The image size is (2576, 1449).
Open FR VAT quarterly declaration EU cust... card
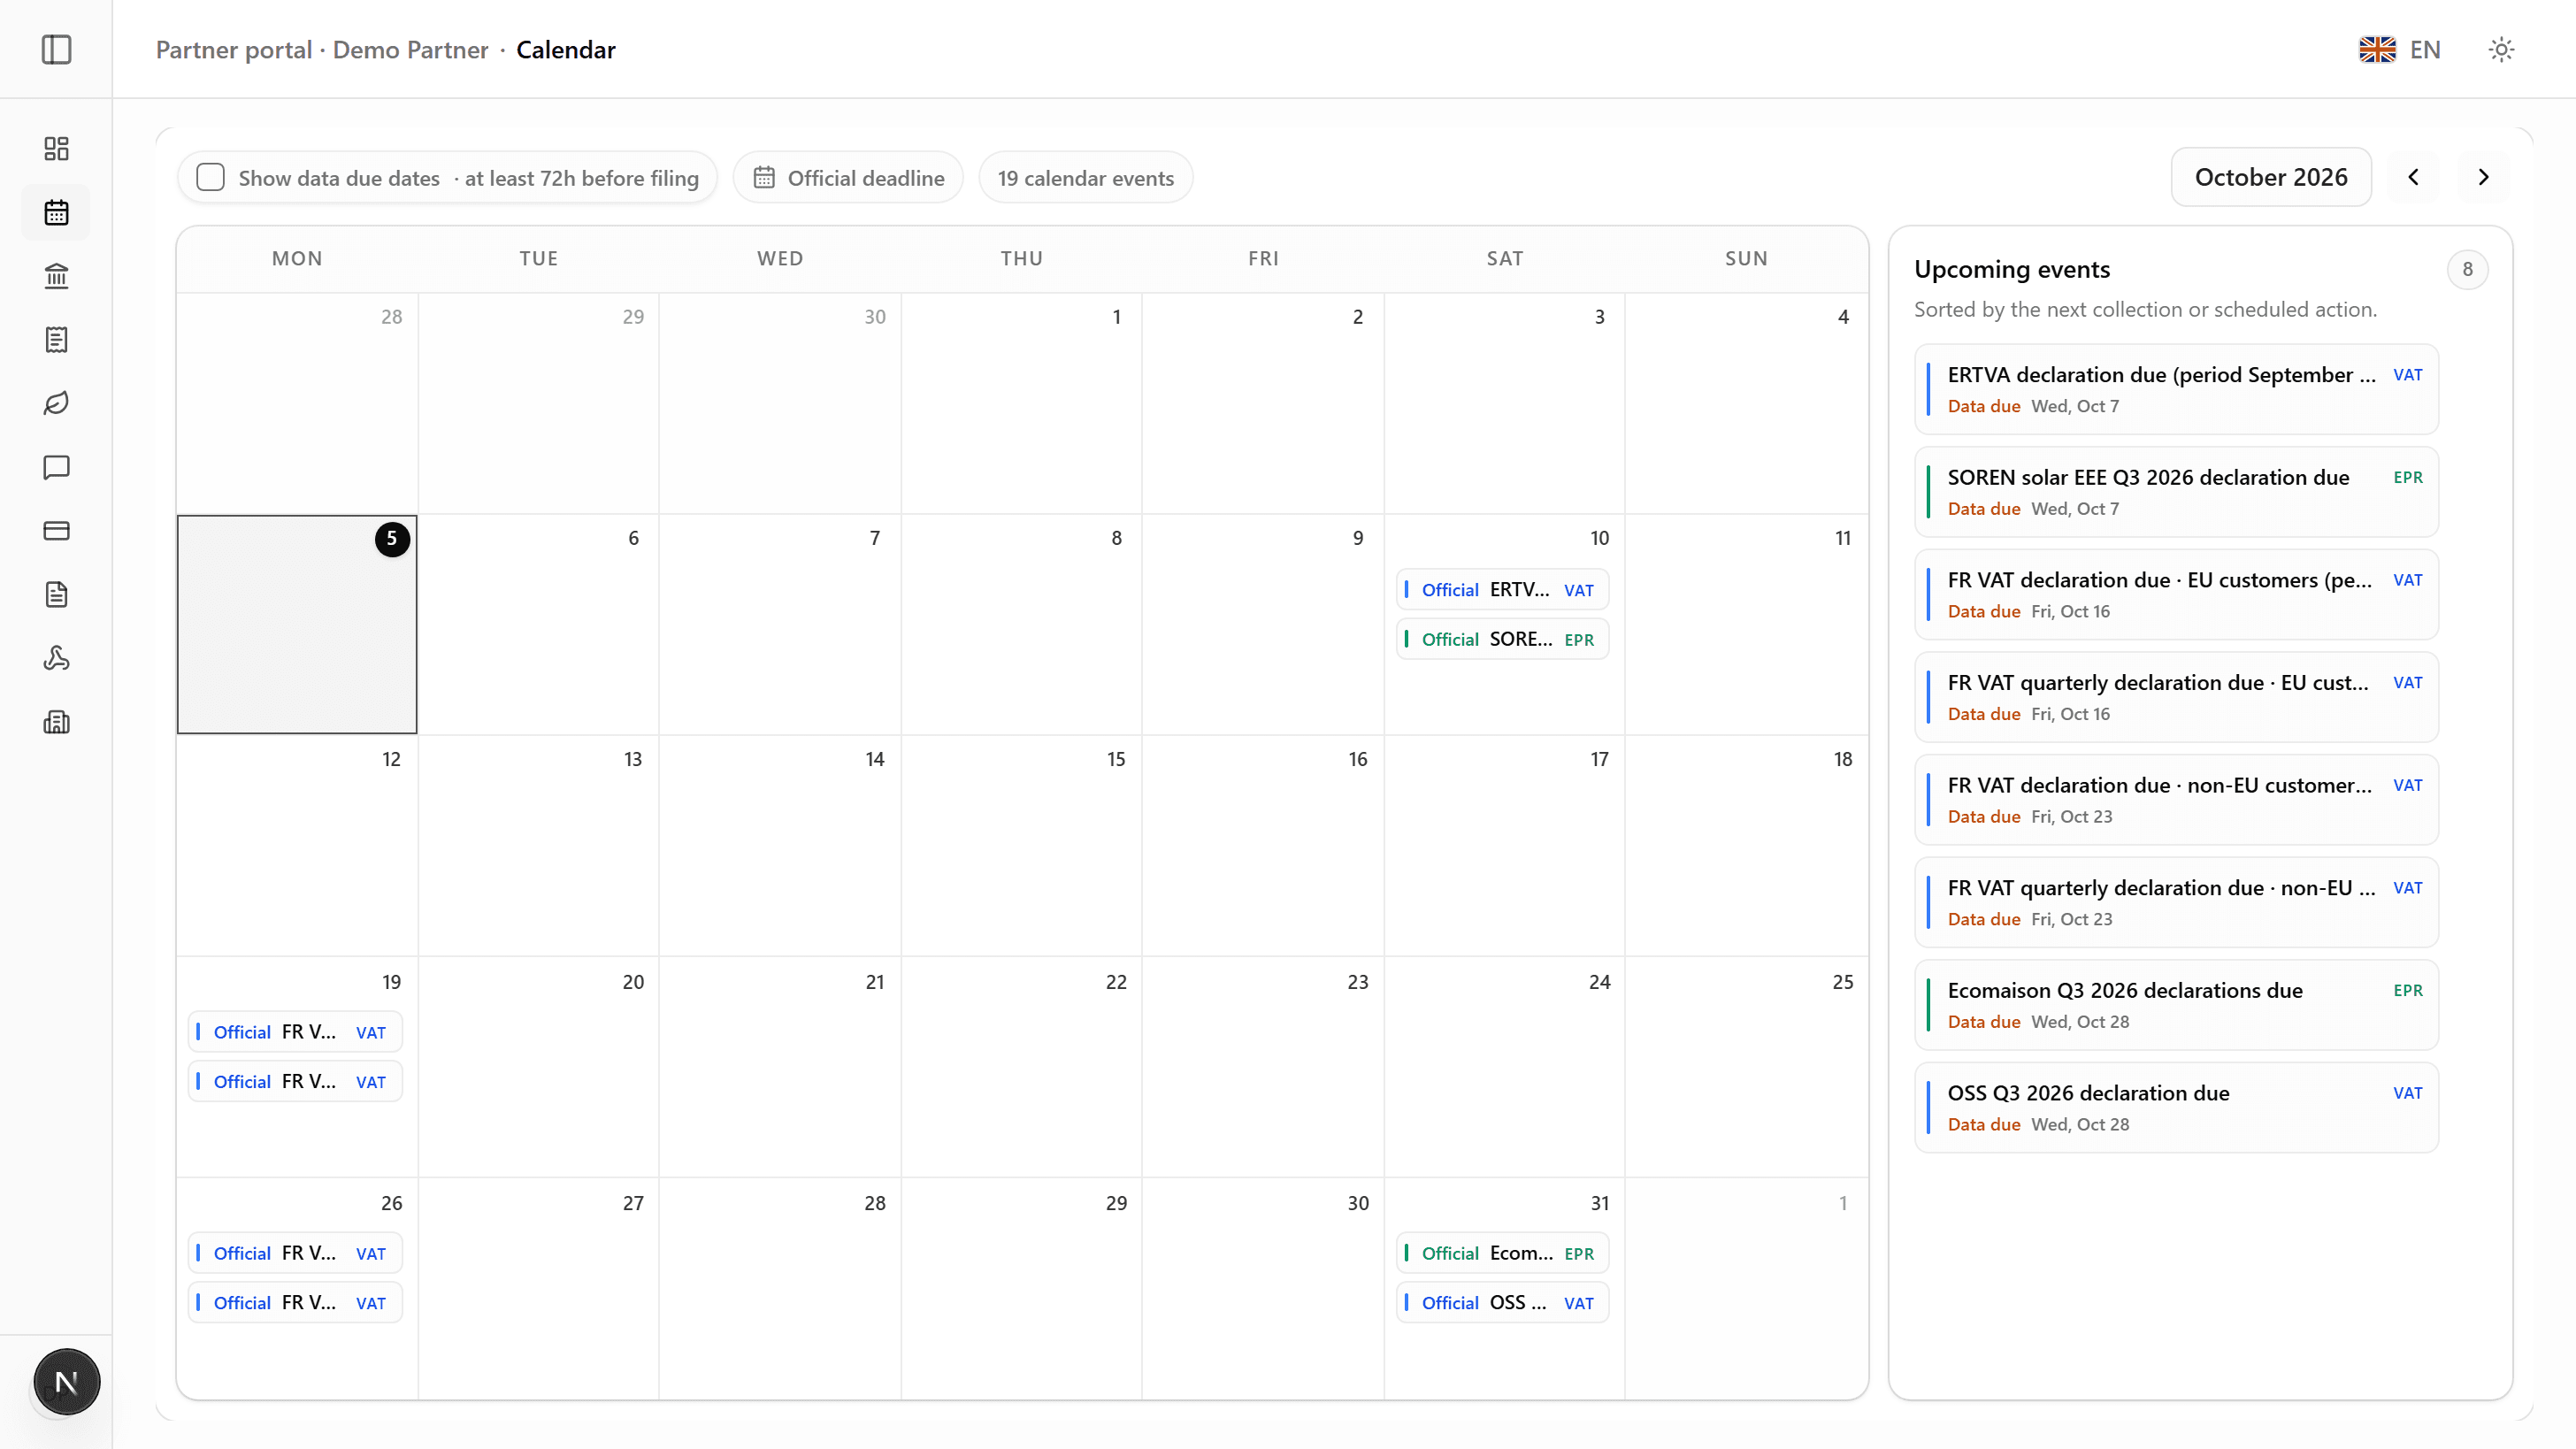pyautogui.click(x=2176, y=697)
